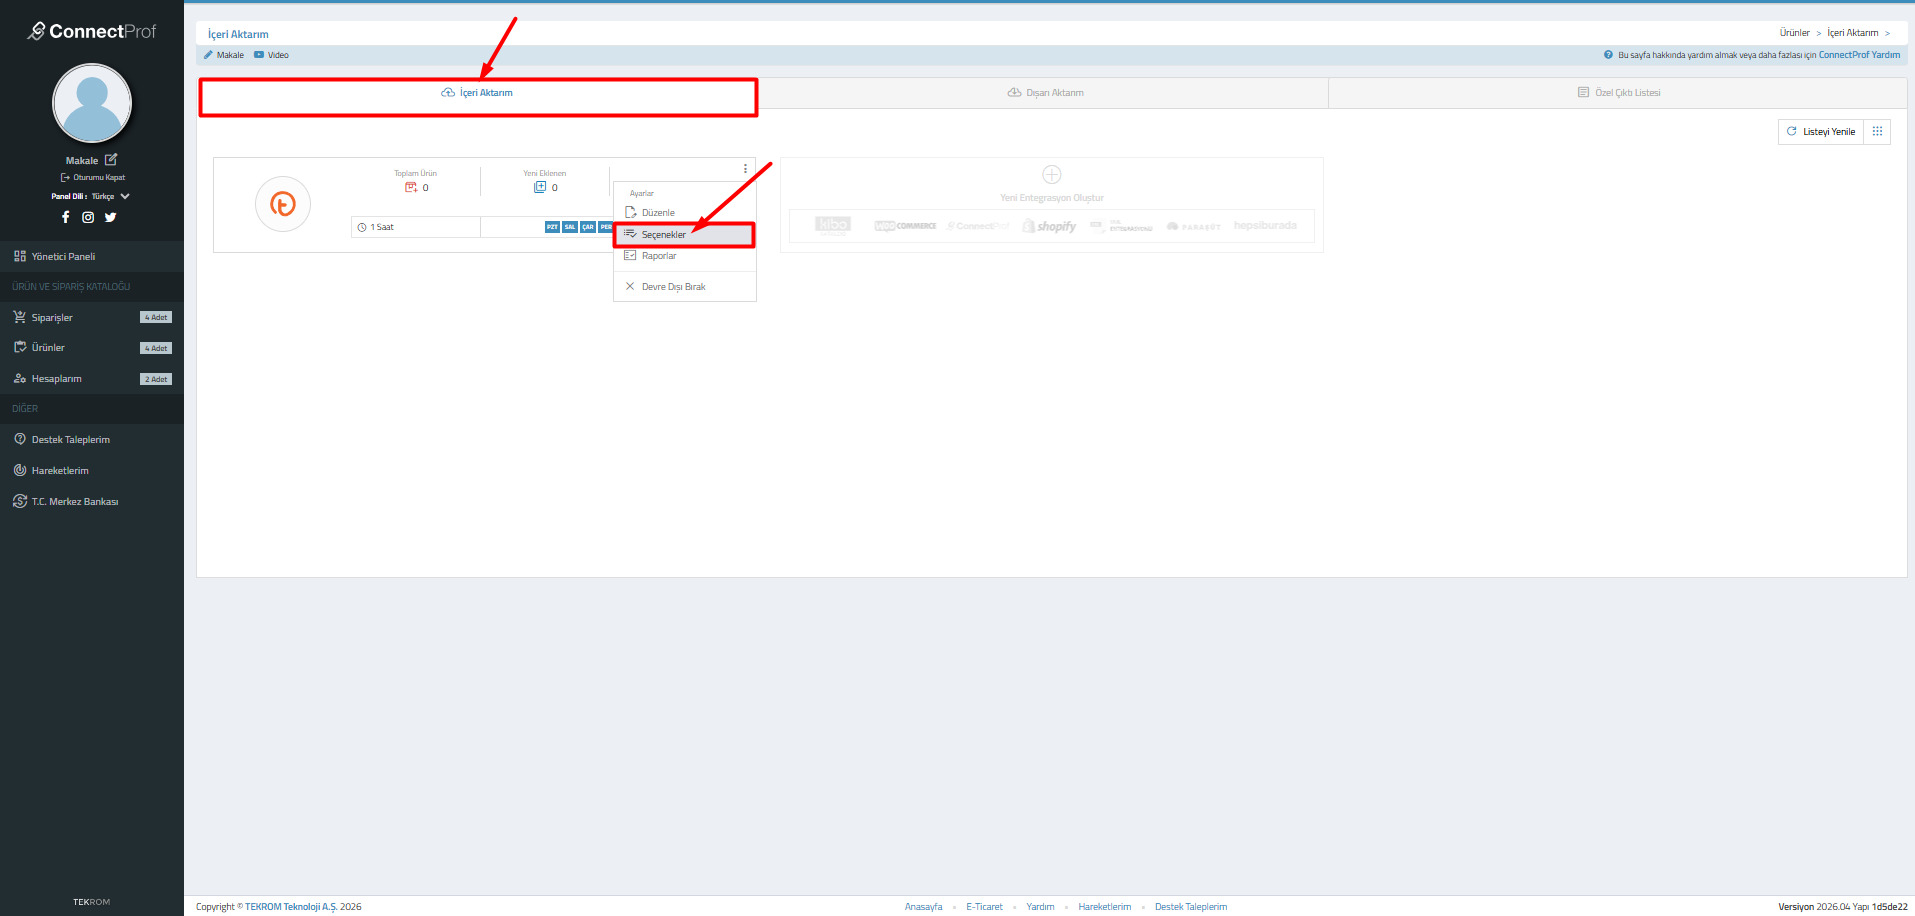Open the Instagram social icon
Image resolution: width=1915 pixels, height=916 pixels.
88,217
